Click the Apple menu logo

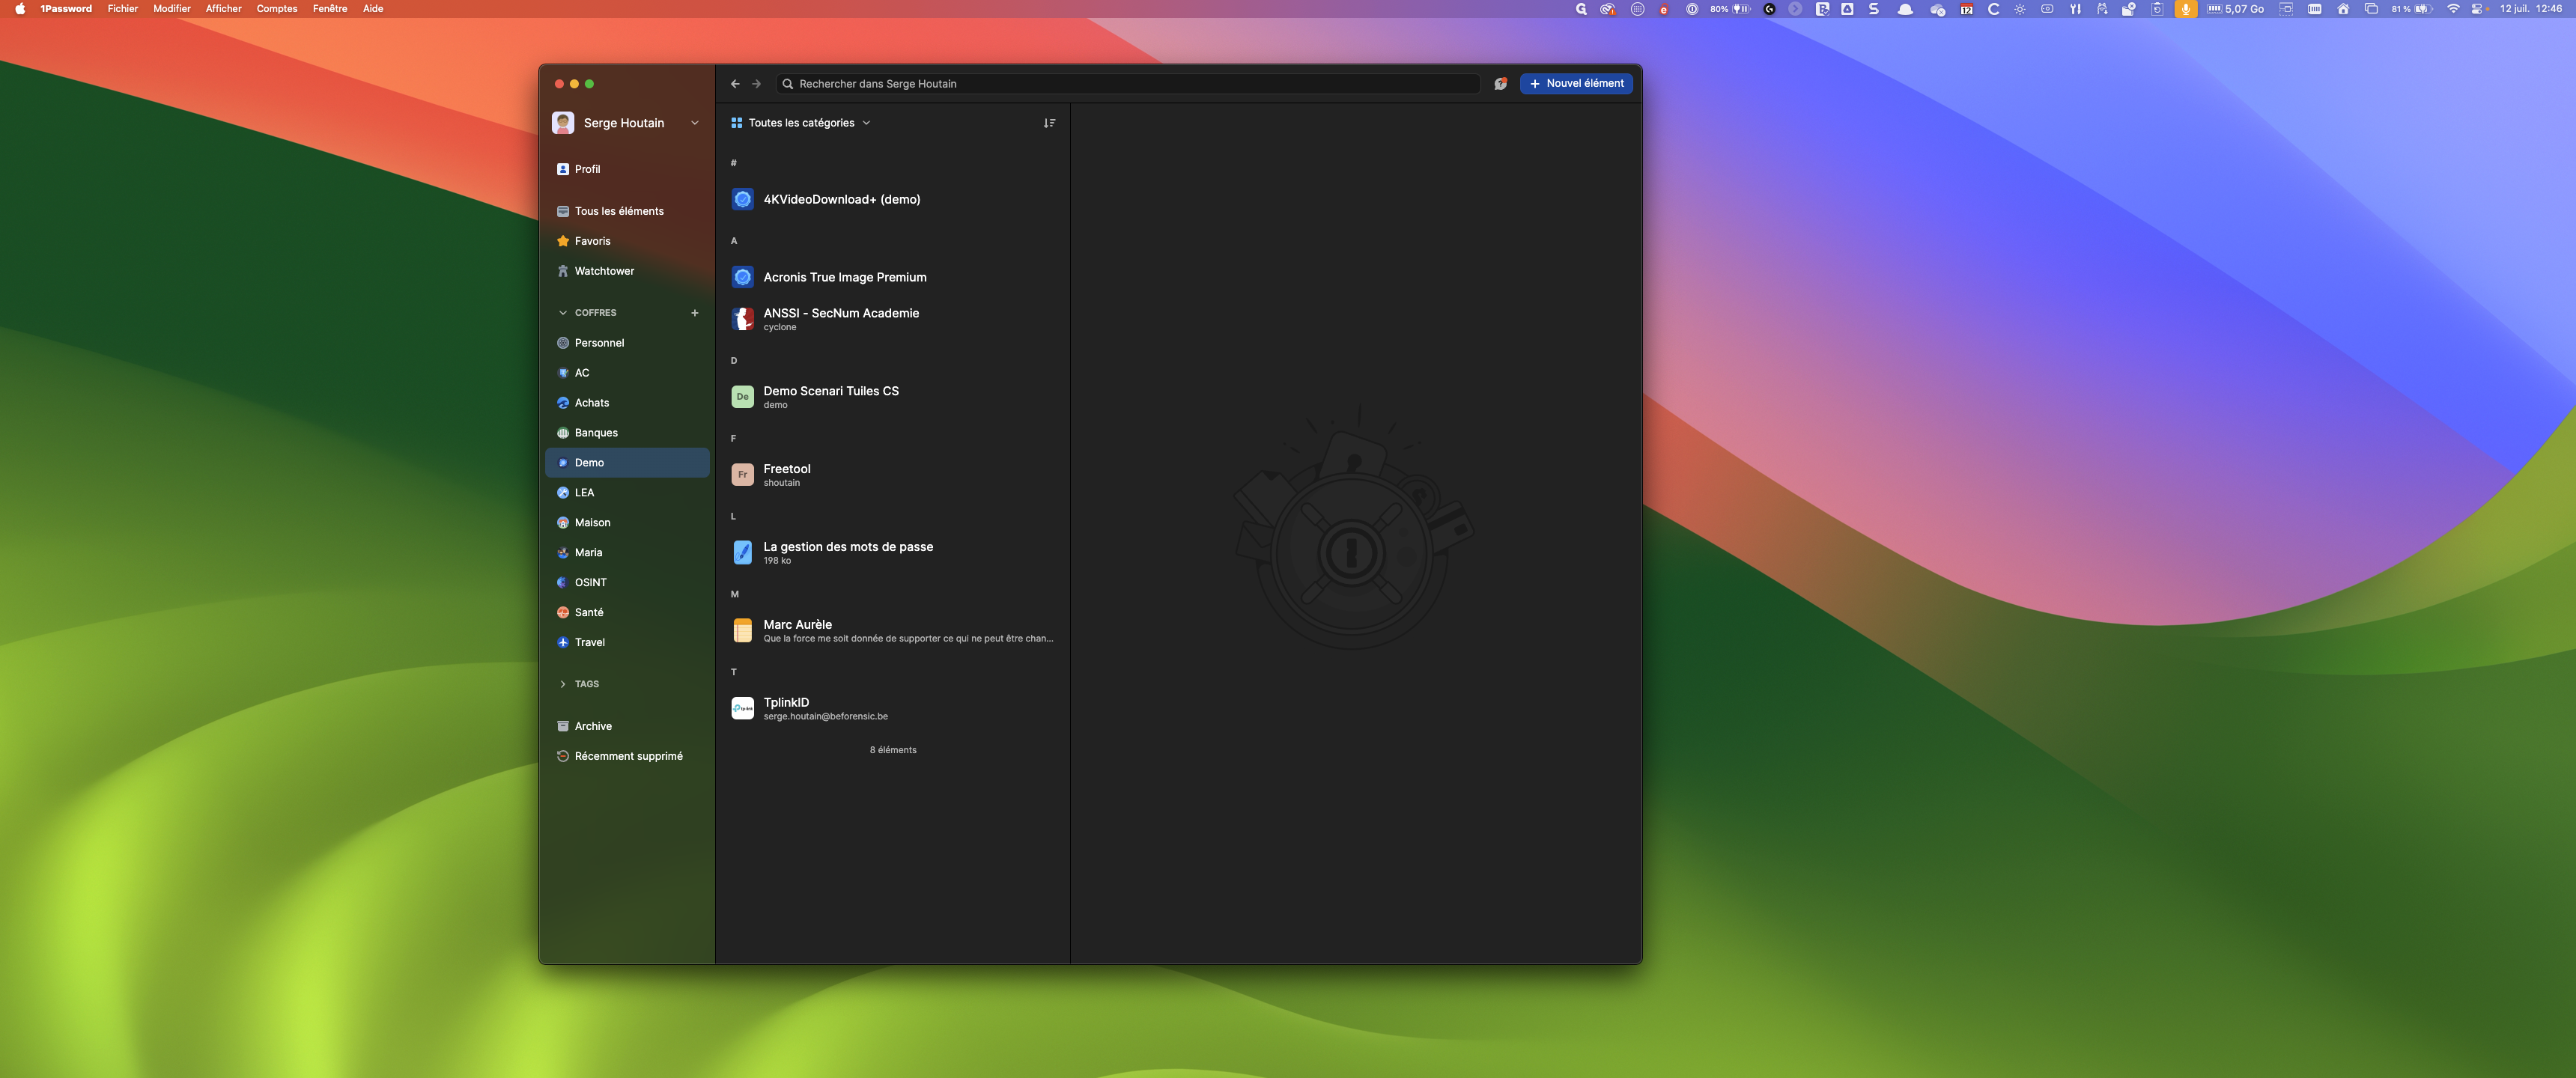pyautogui.click(x=20, y=9)
